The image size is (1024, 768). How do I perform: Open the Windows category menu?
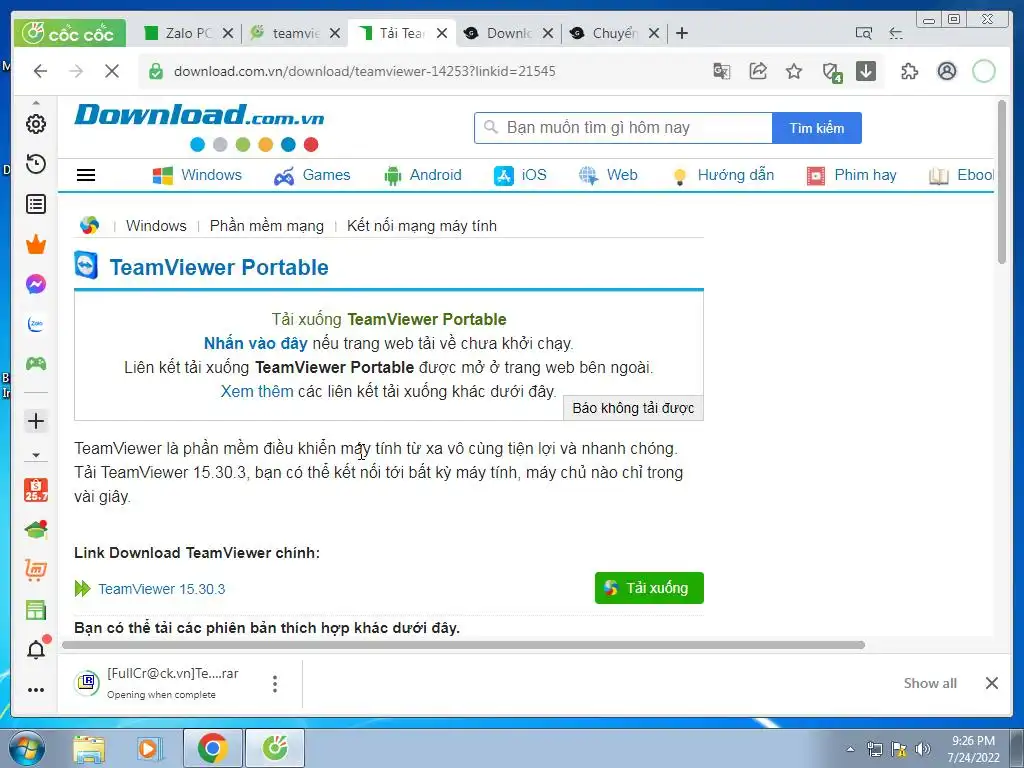pyautogui.click(x=197, y=175)
